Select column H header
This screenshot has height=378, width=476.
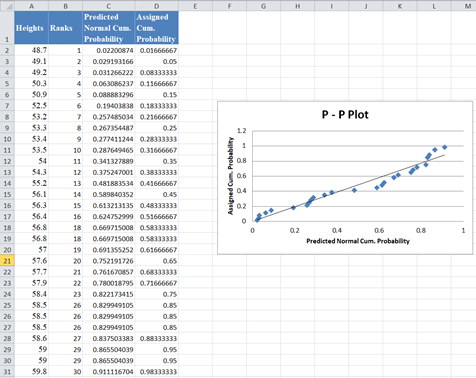(x=297, y=6)
